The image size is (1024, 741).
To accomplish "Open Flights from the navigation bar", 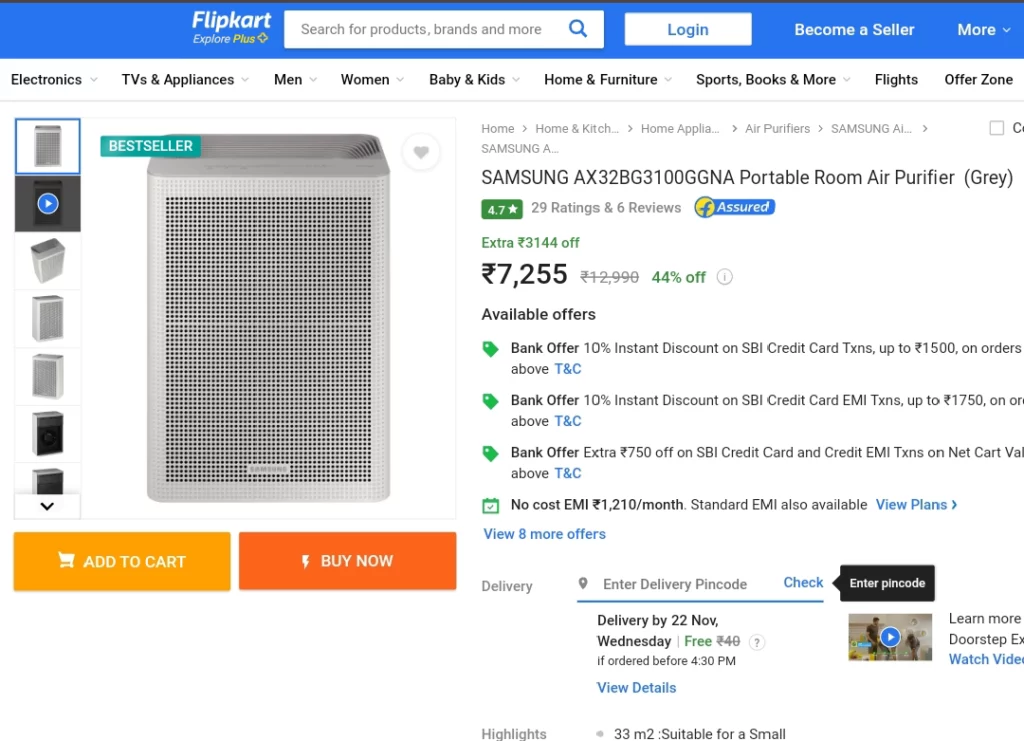I will 896,80.
